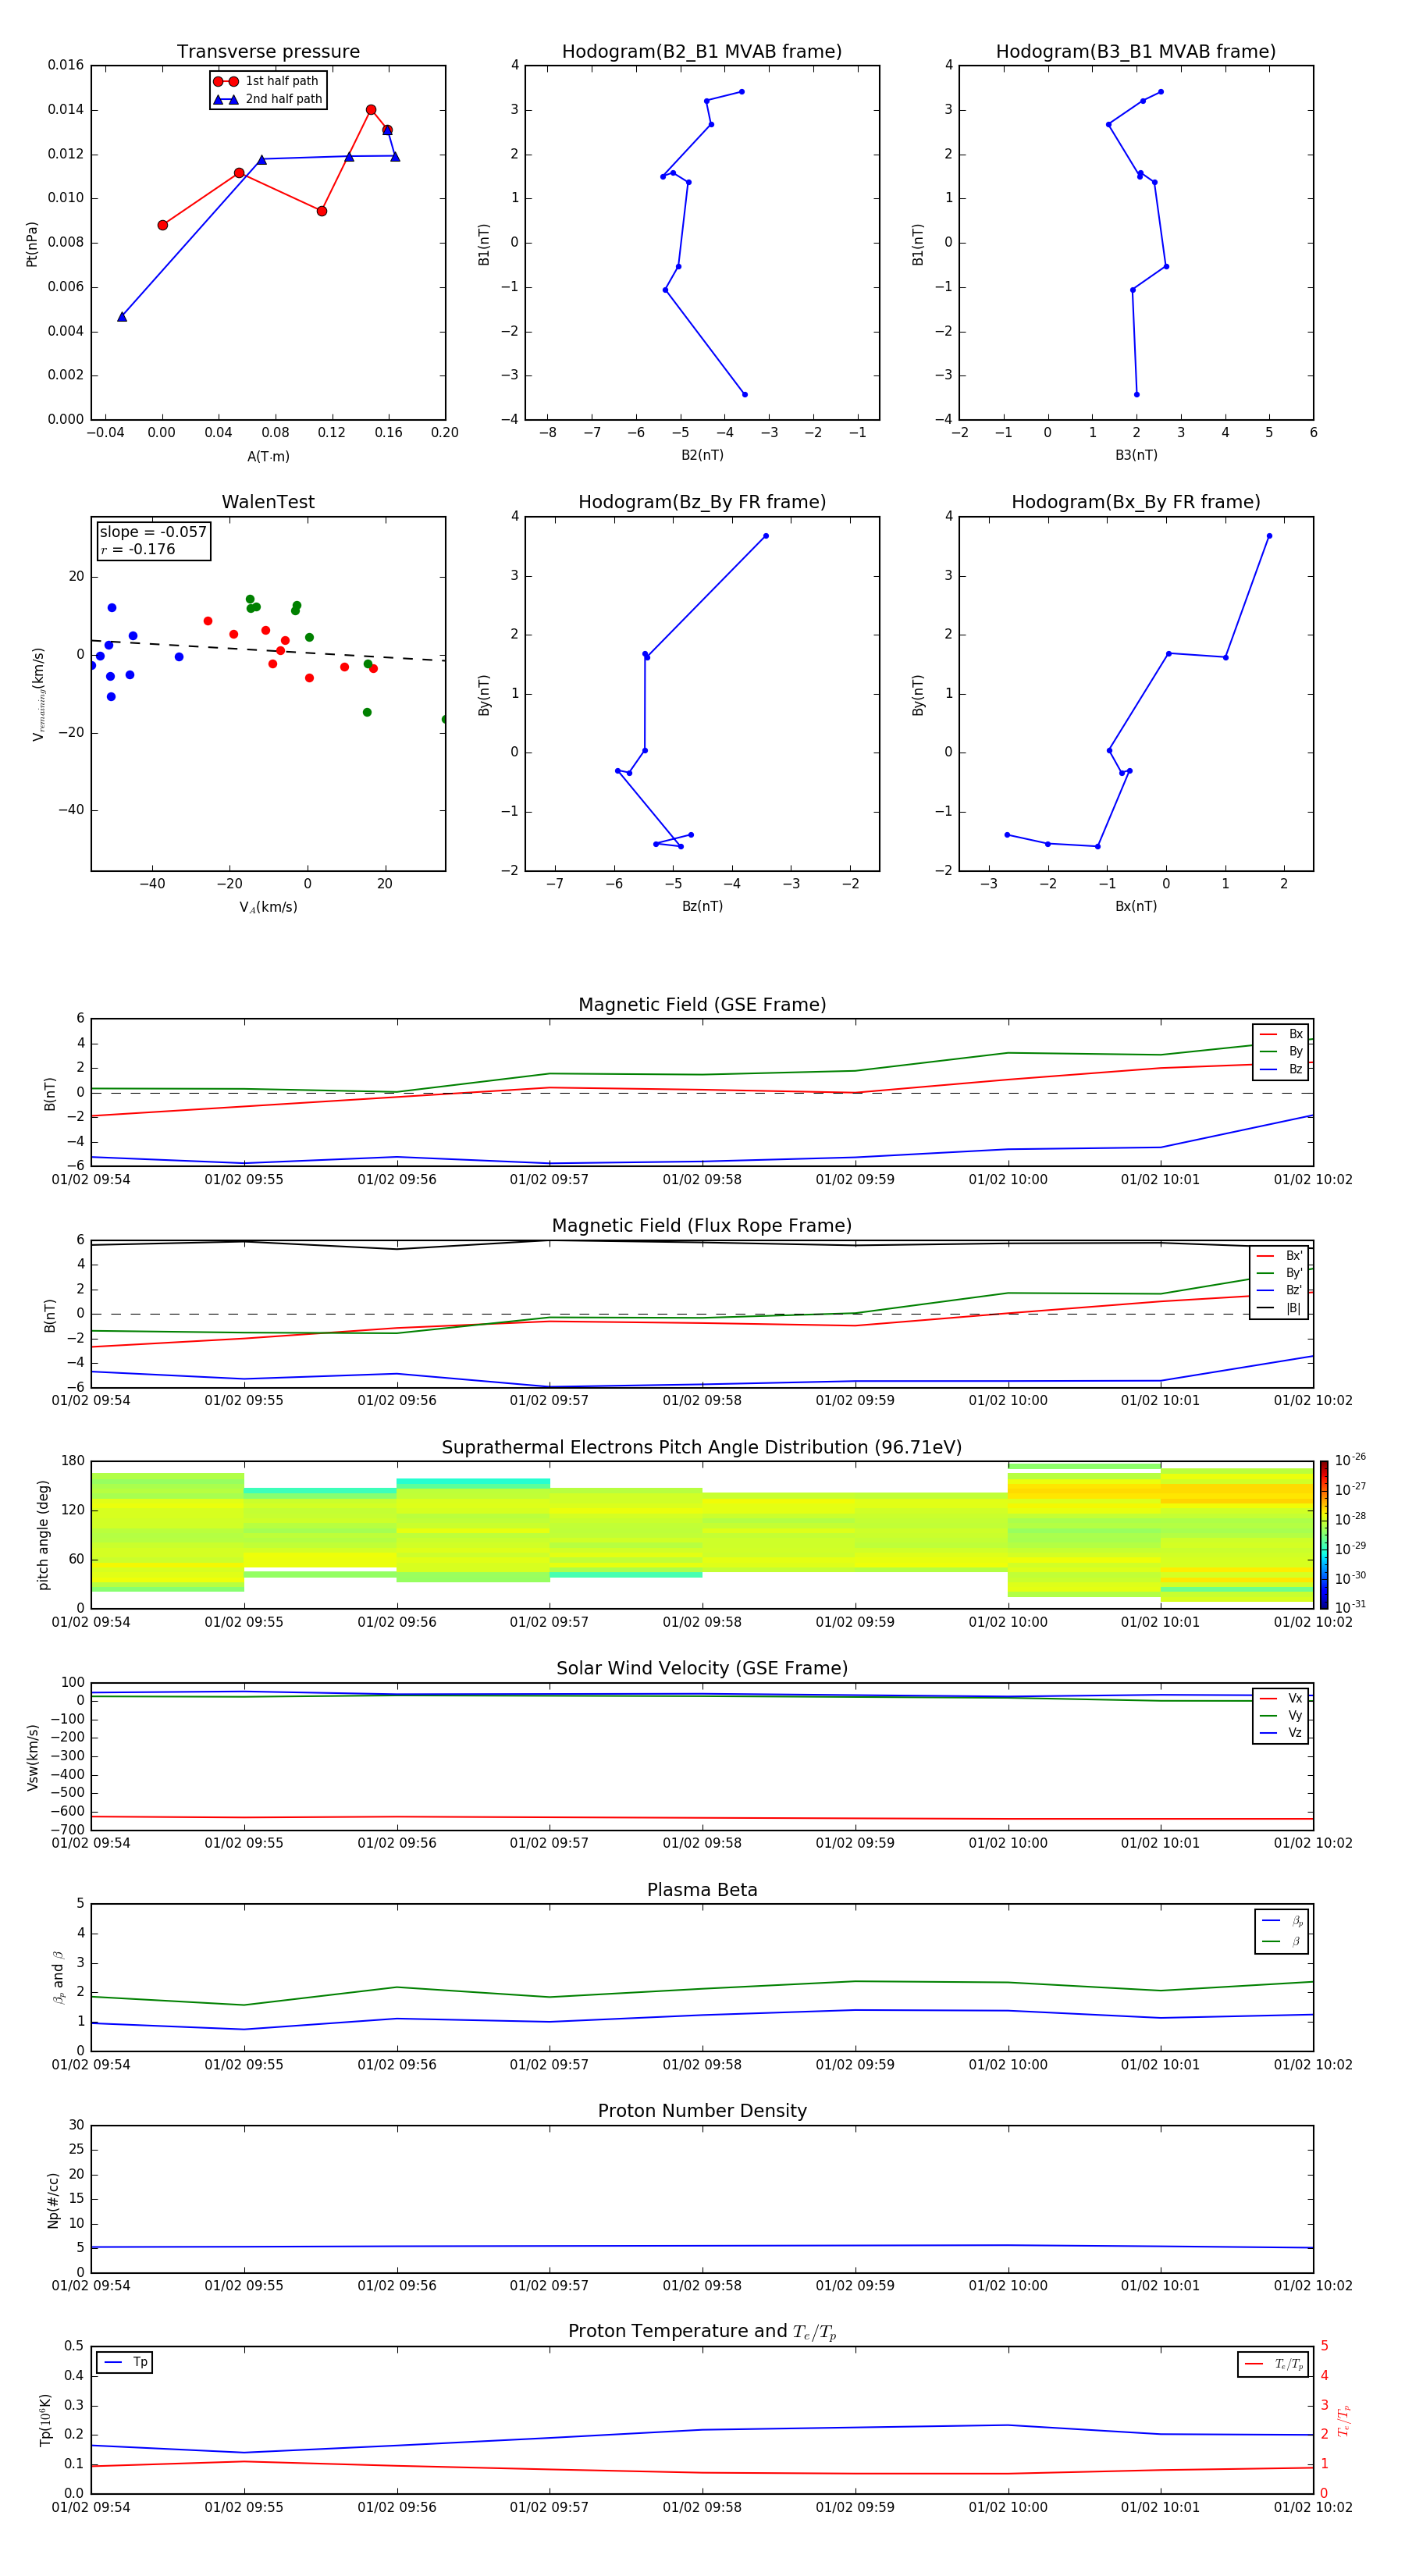Click the "Proton Temperature and Te/Tp" title

(702, 2332)
